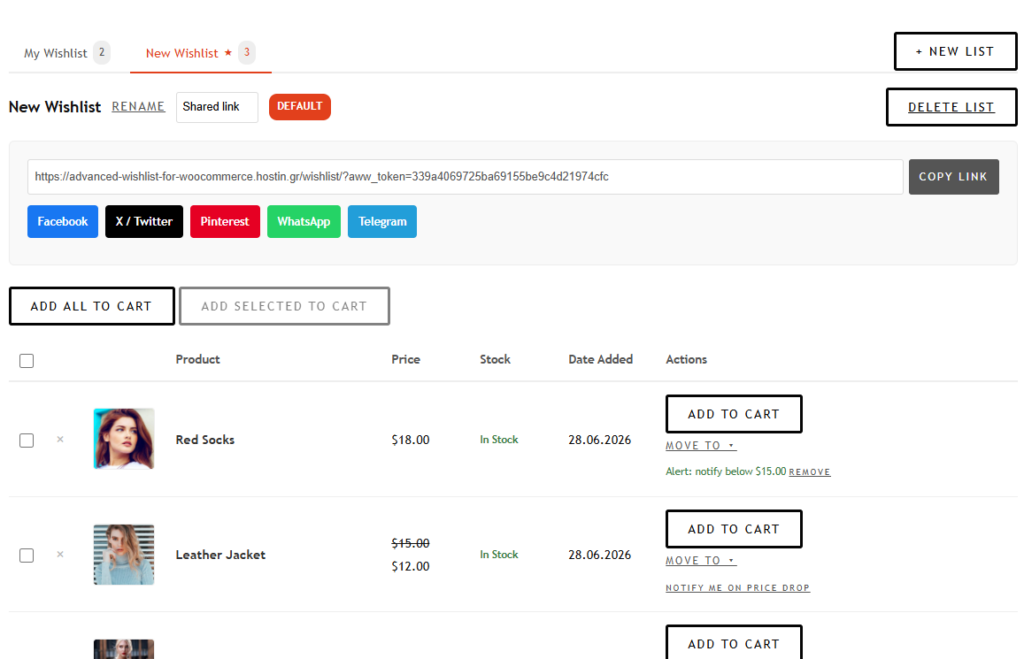Select the New Wishlist tab
Screen dimensions: 1024x659
pyautogui.click(x=200, y=53)
